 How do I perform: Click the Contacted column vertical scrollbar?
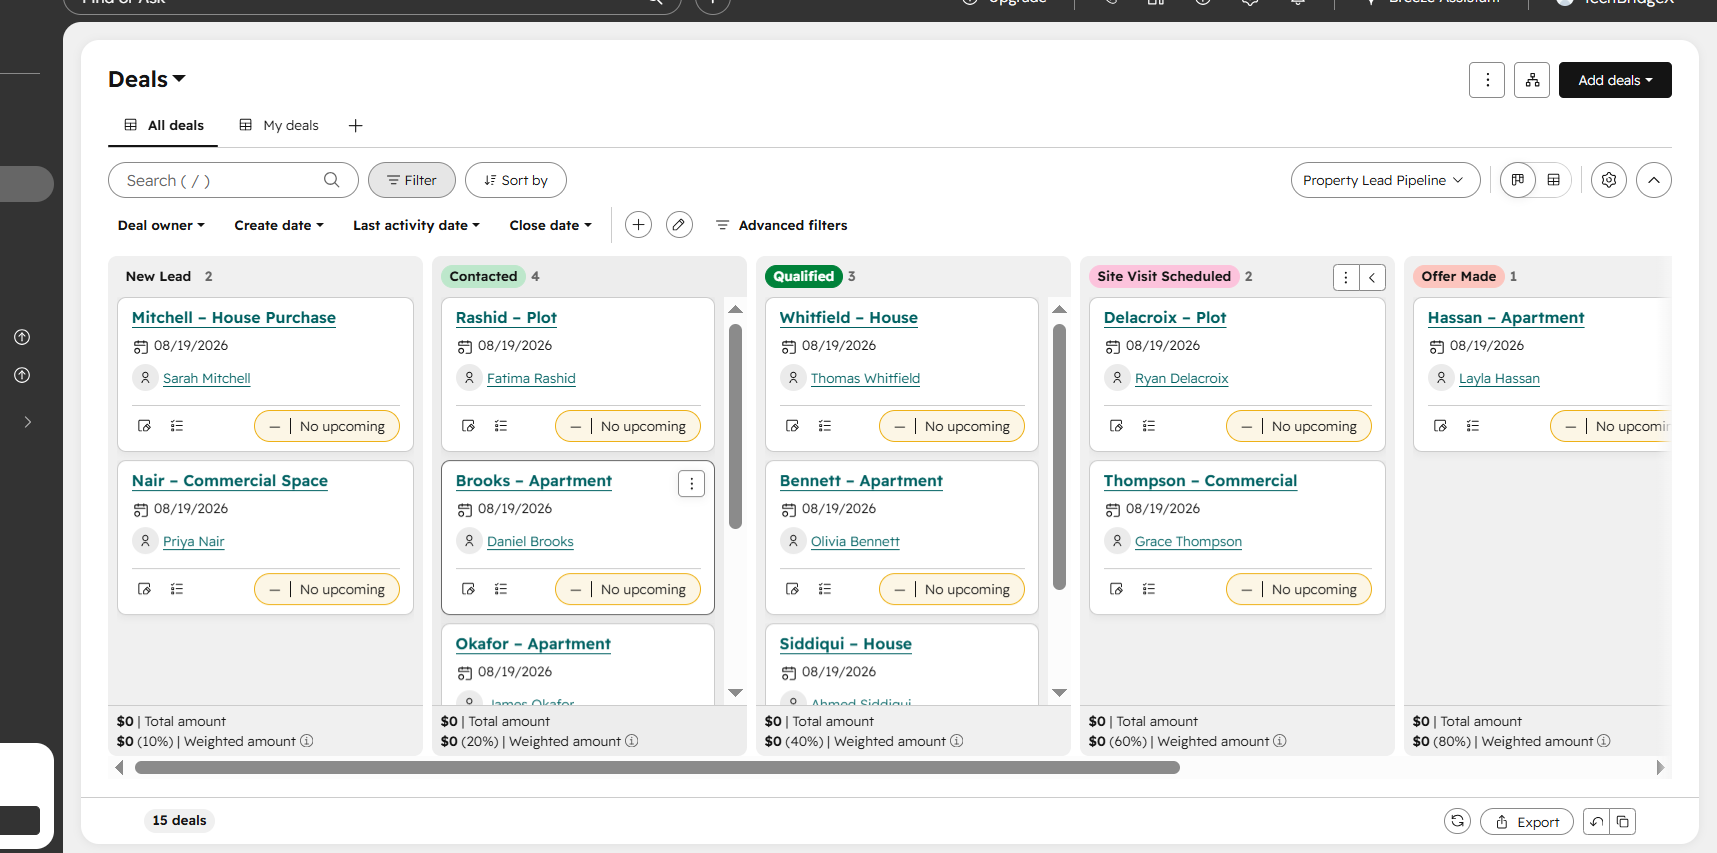[735, 426]
